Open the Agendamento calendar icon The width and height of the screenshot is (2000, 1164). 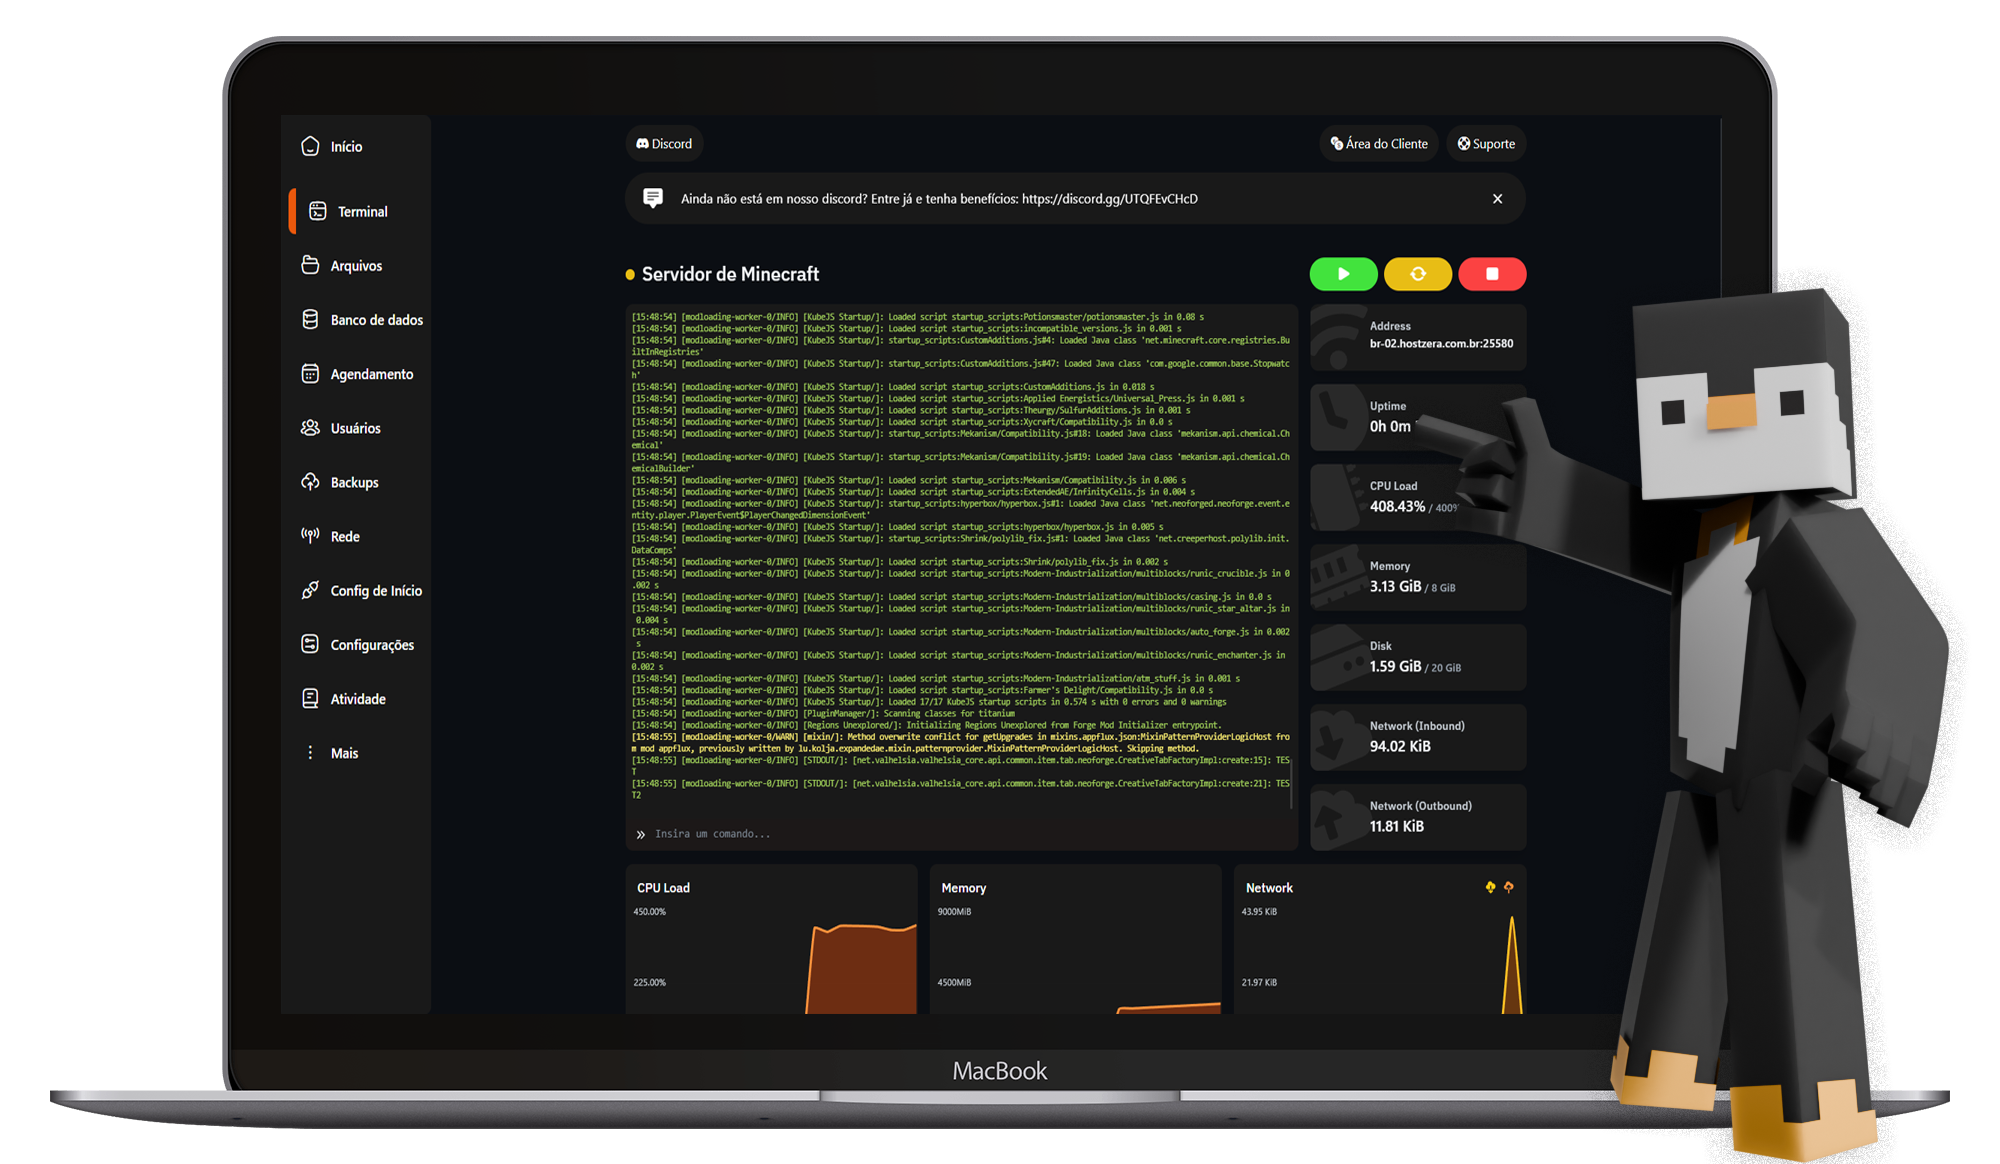click(x=311, y=374)
